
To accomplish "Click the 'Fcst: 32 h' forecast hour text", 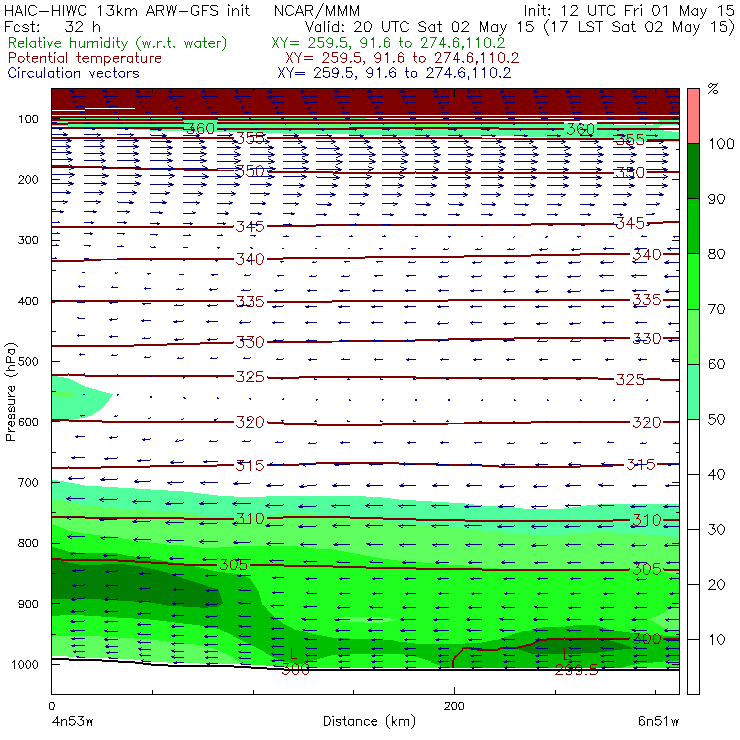I will [x=52, y=26].
